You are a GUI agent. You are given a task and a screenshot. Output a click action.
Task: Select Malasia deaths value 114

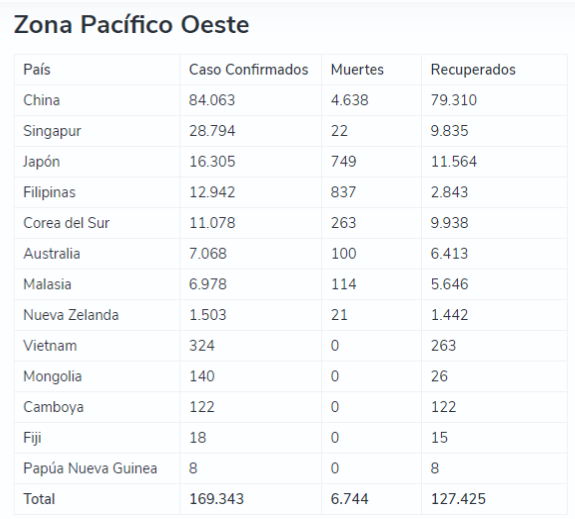[x=344, y=284]
